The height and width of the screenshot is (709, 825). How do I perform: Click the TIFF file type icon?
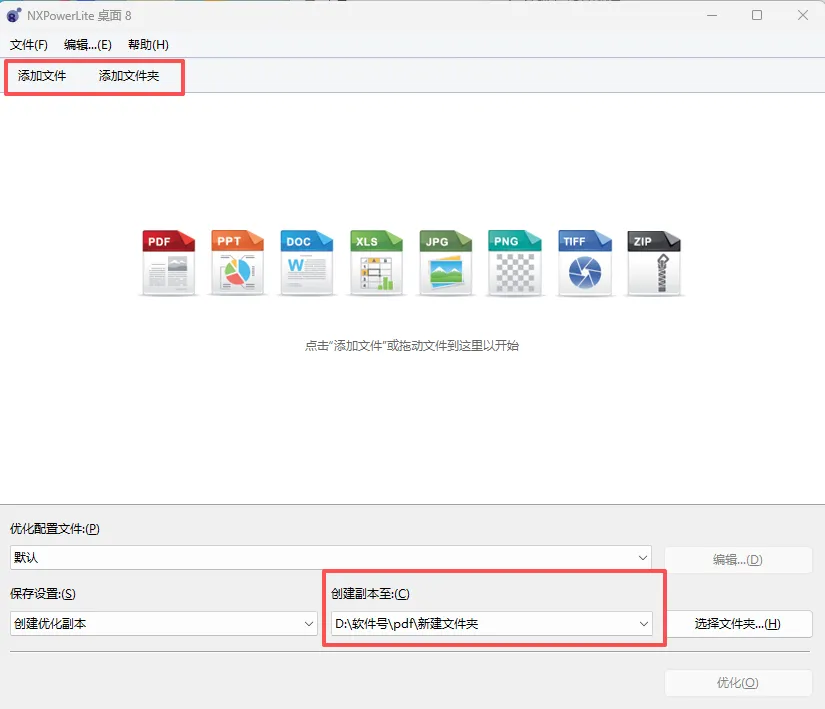585,262
